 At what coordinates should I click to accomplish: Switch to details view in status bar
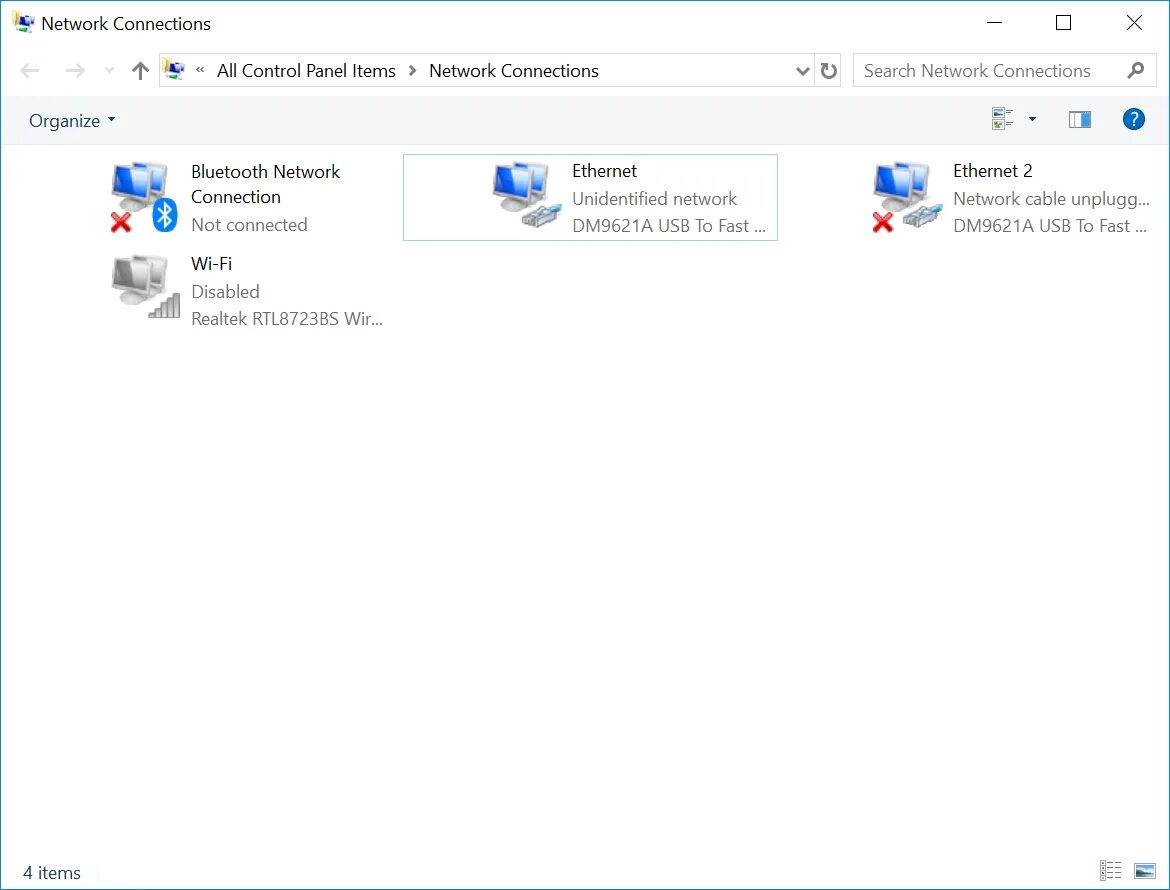coord(1110,870)
